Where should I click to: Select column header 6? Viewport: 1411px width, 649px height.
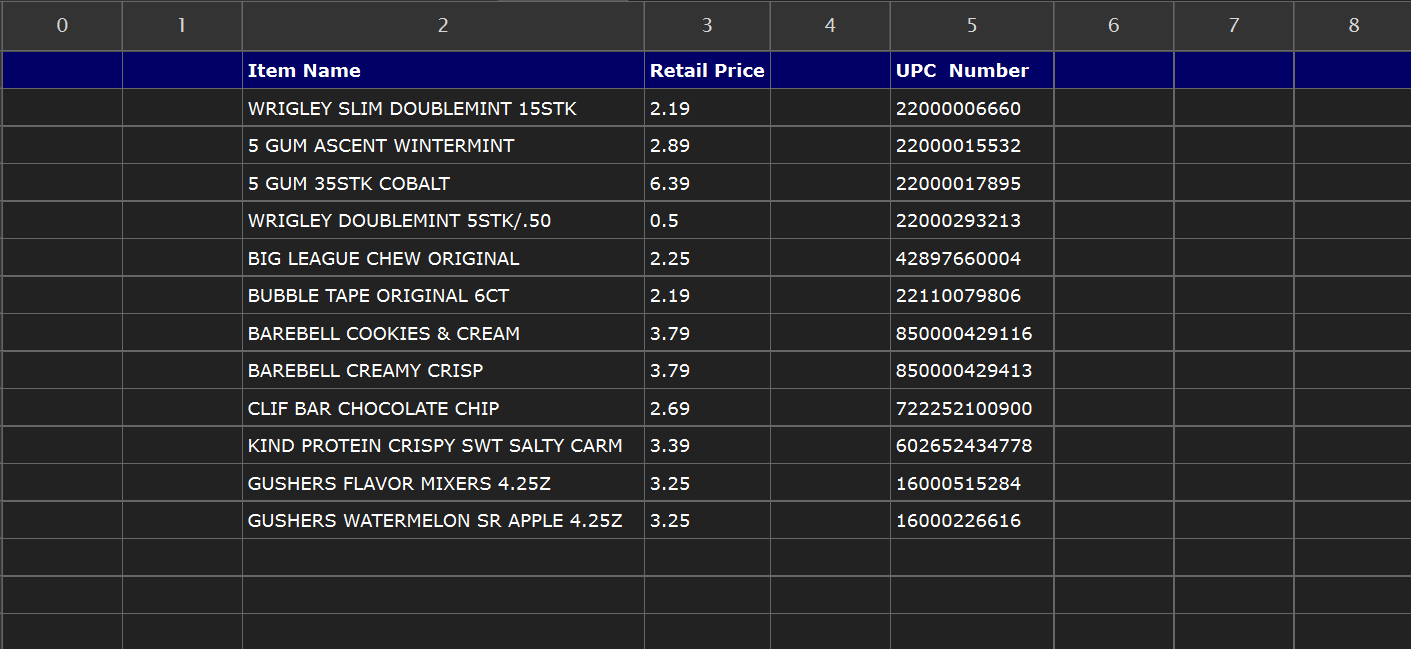1114,26
